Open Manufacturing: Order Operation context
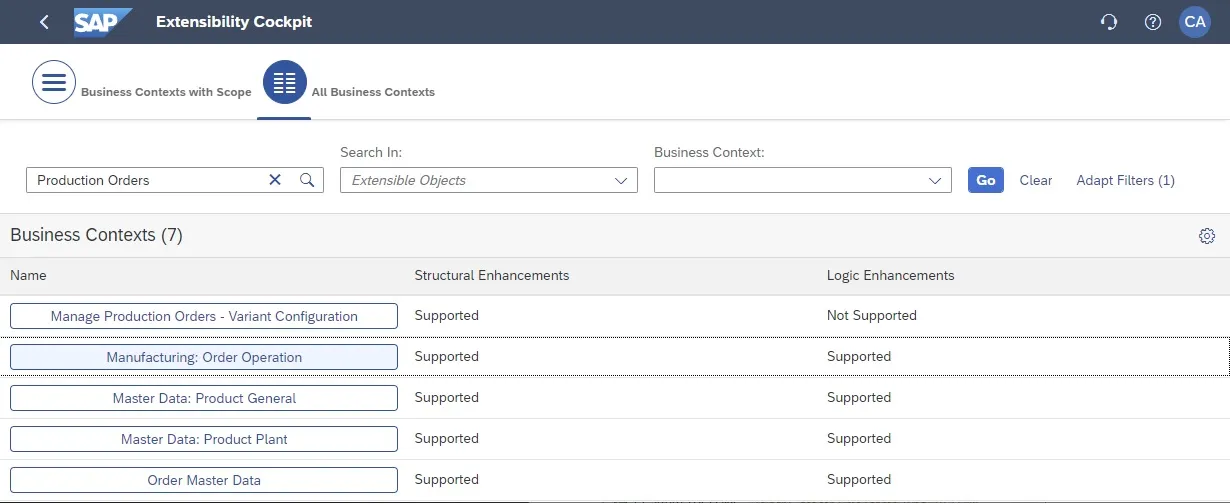 click(204, 357)
